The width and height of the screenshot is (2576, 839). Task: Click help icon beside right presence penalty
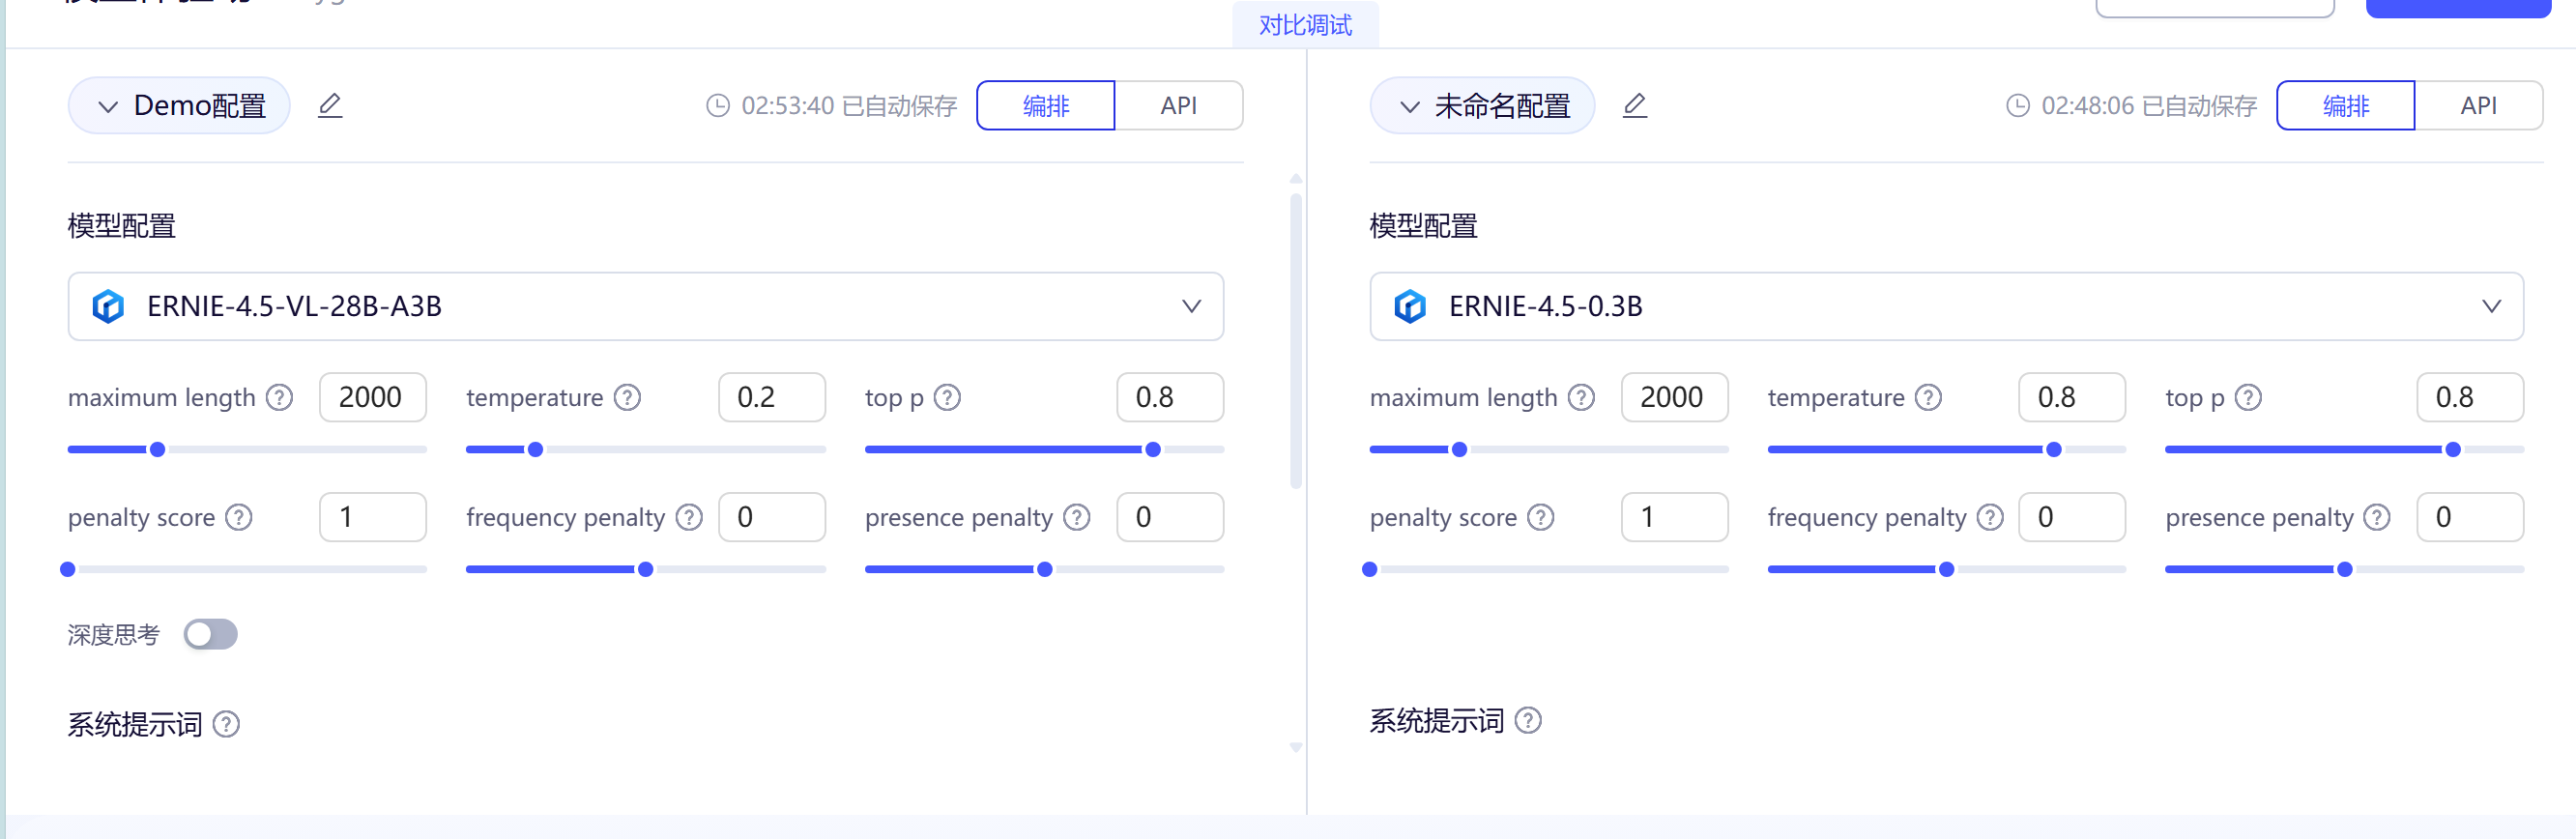tap(2377, 518)
